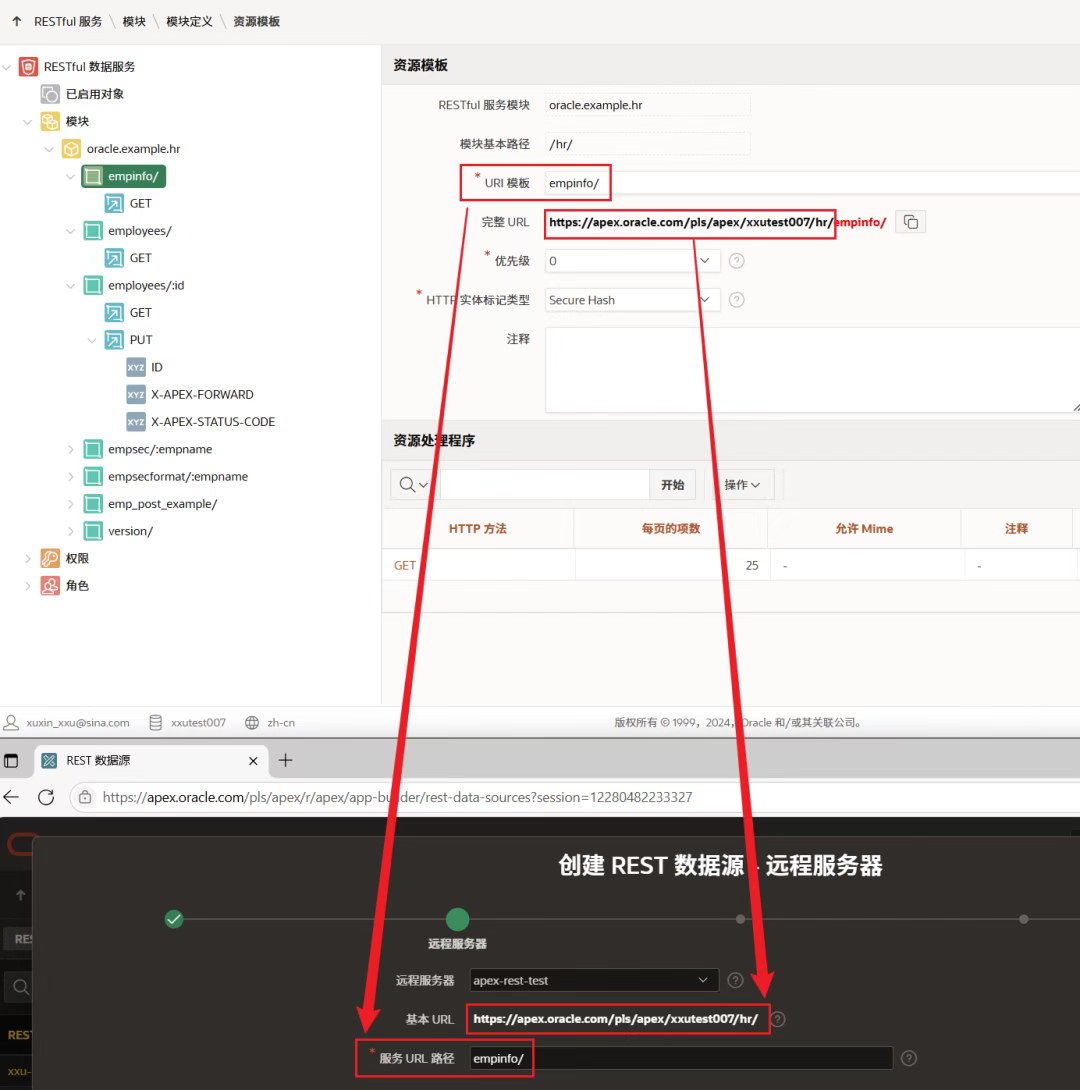
Task: Go back in the browser
Action: (x=11, y=797)
